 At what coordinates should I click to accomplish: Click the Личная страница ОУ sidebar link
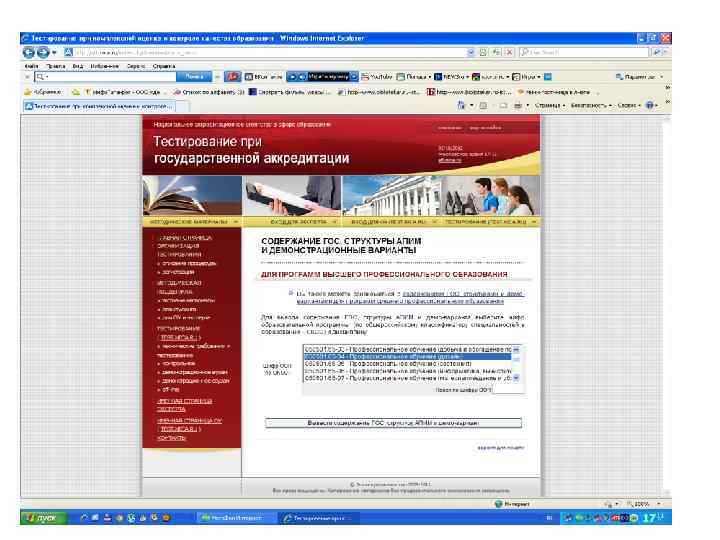tap(189, 424)
